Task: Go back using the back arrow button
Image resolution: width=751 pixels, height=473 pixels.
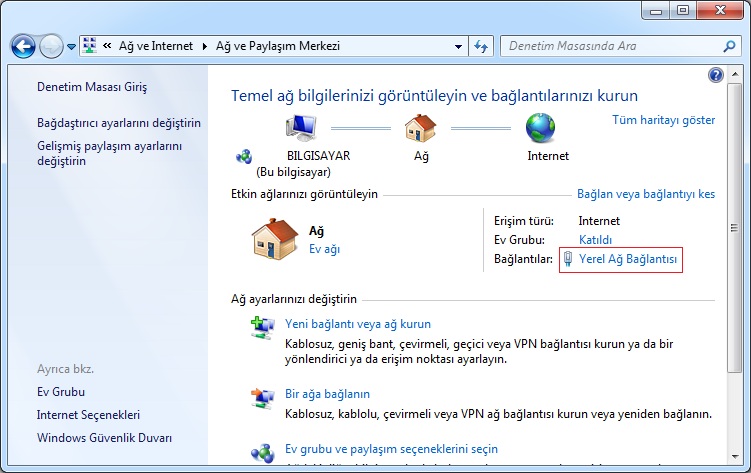Action: (x=24, y=46)
